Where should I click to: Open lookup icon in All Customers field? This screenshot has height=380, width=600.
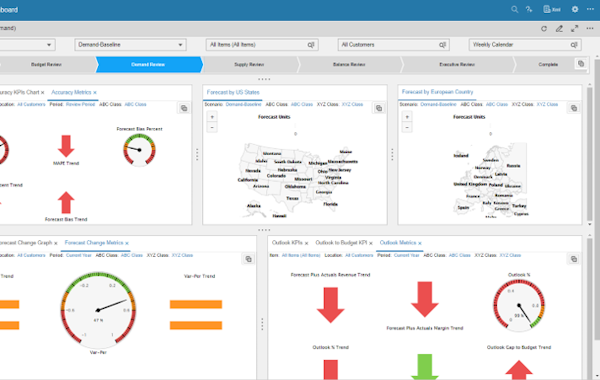coord(442,45)
